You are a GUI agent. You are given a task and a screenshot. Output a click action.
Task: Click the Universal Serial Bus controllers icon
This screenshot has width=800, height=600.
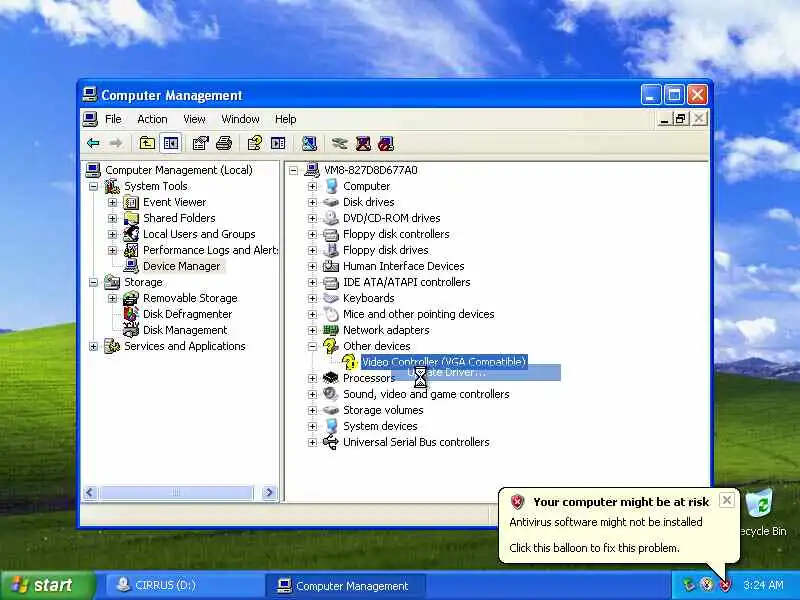[331, 442]
